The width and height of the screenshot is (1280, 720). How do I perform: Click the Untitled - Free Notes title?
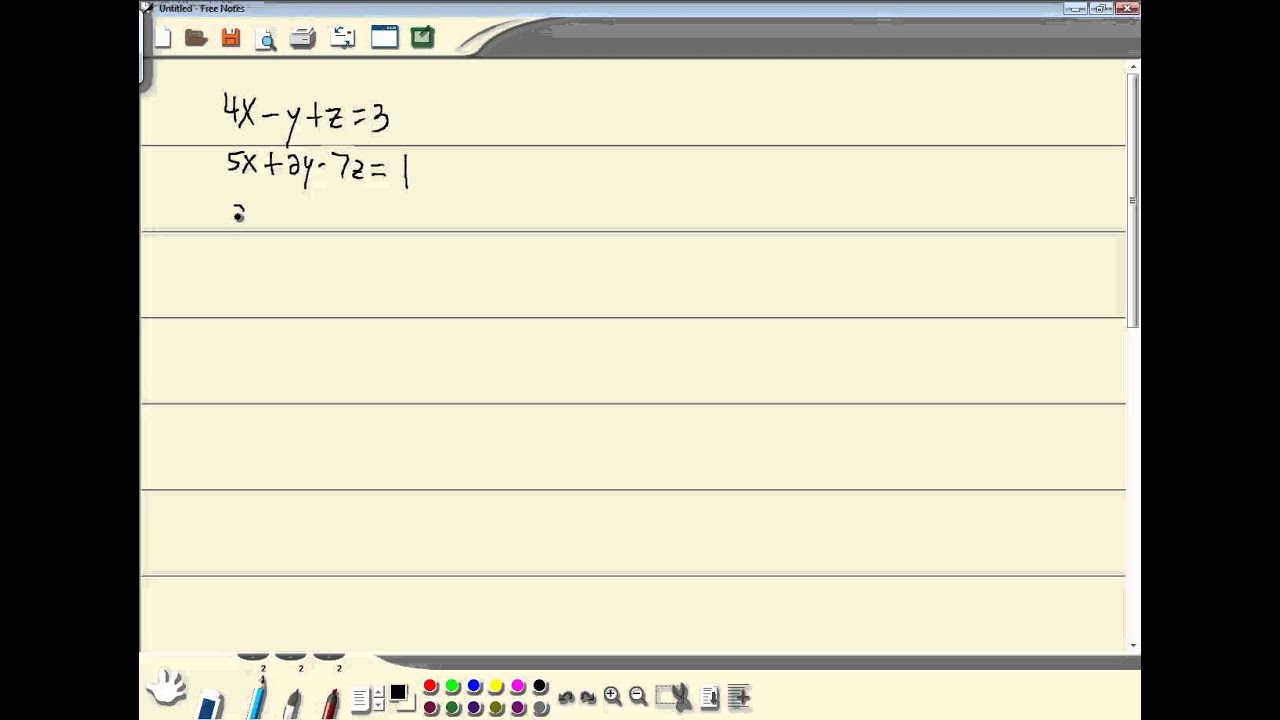pyautogui.click(x=201, y=8)
